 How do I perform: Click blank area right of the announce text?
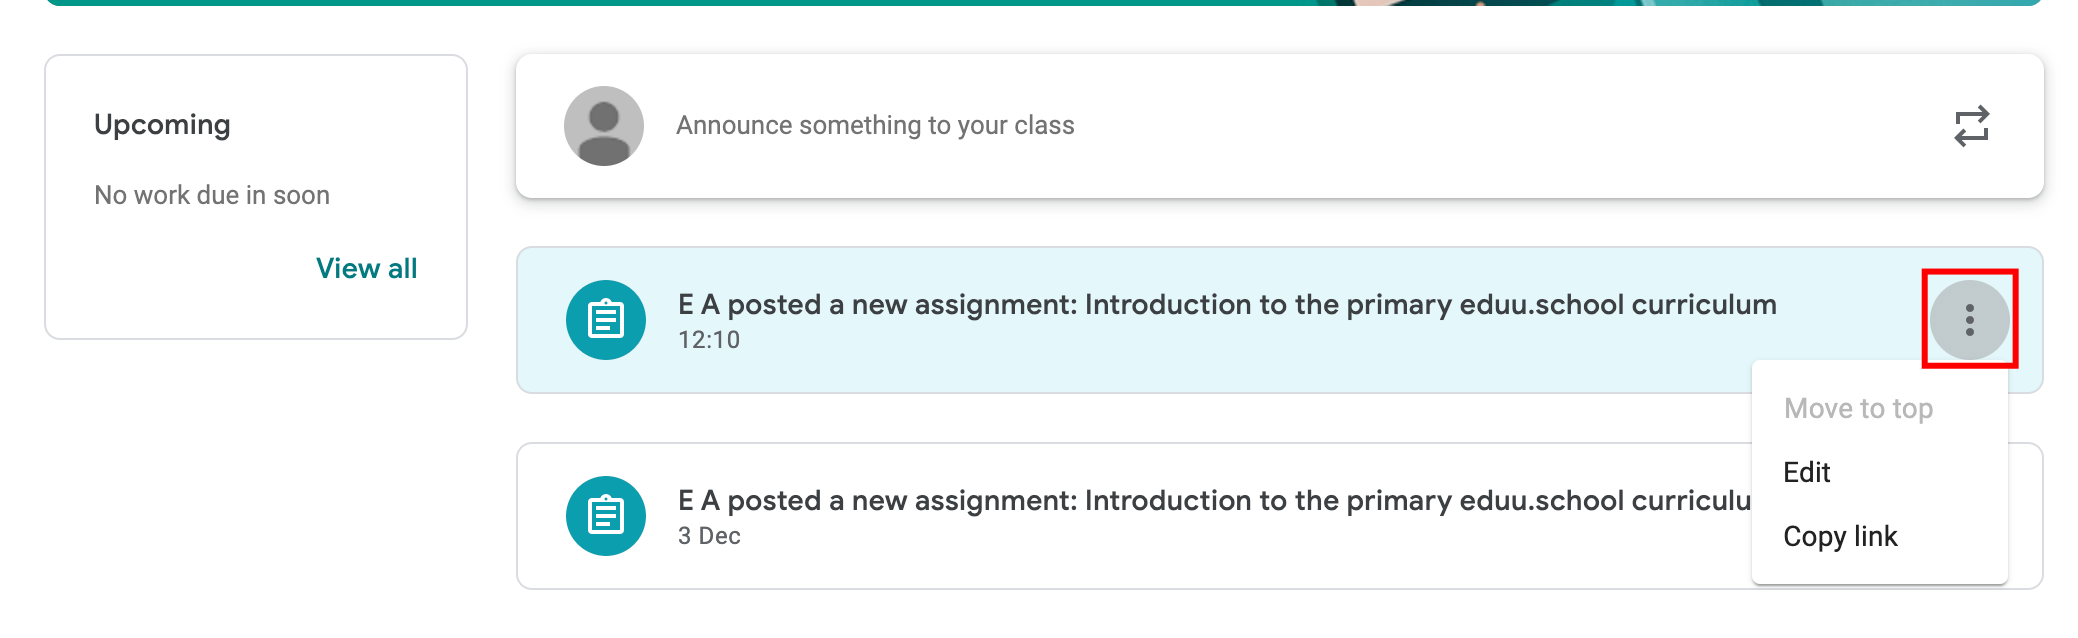(1500, 126)
